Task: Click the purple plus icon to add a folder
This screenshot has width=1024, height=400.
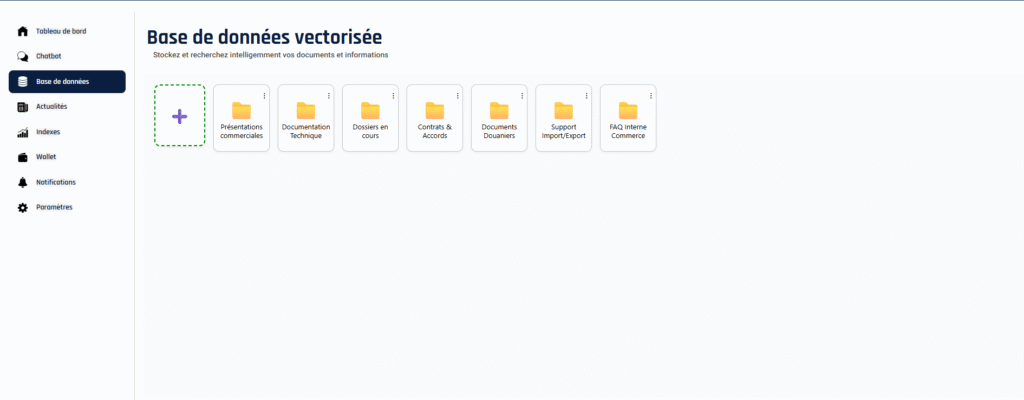Action: (x=180, y=116)
